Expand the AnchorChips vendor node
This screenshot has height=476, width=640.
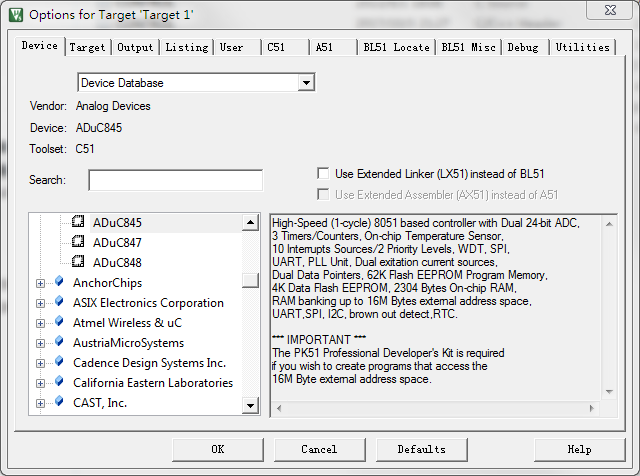click(x=40, y=283)
